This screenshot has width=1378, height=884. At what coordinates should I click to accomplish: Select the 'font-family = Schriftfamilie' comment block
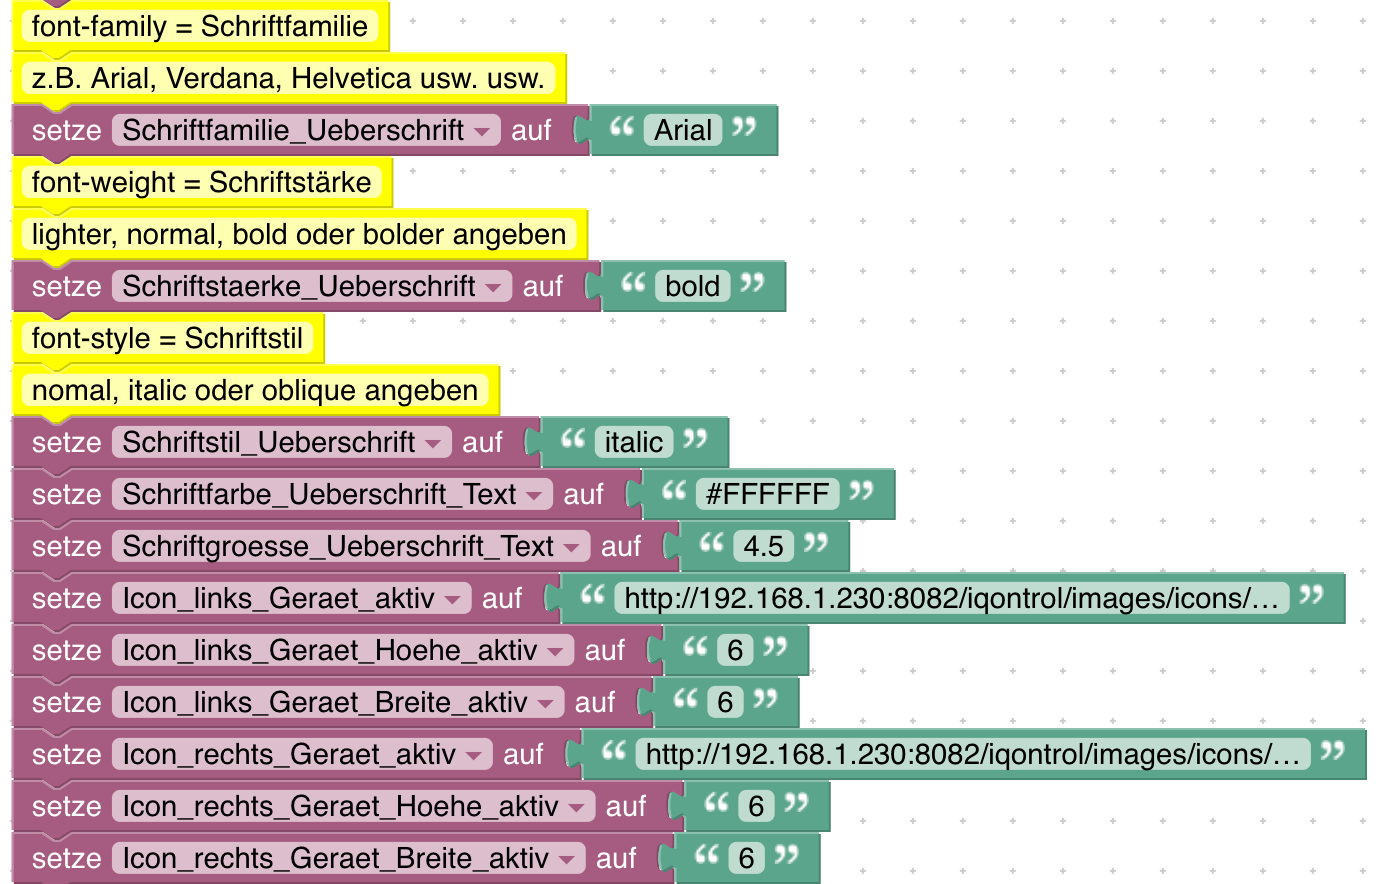click(x=200, y=26)
